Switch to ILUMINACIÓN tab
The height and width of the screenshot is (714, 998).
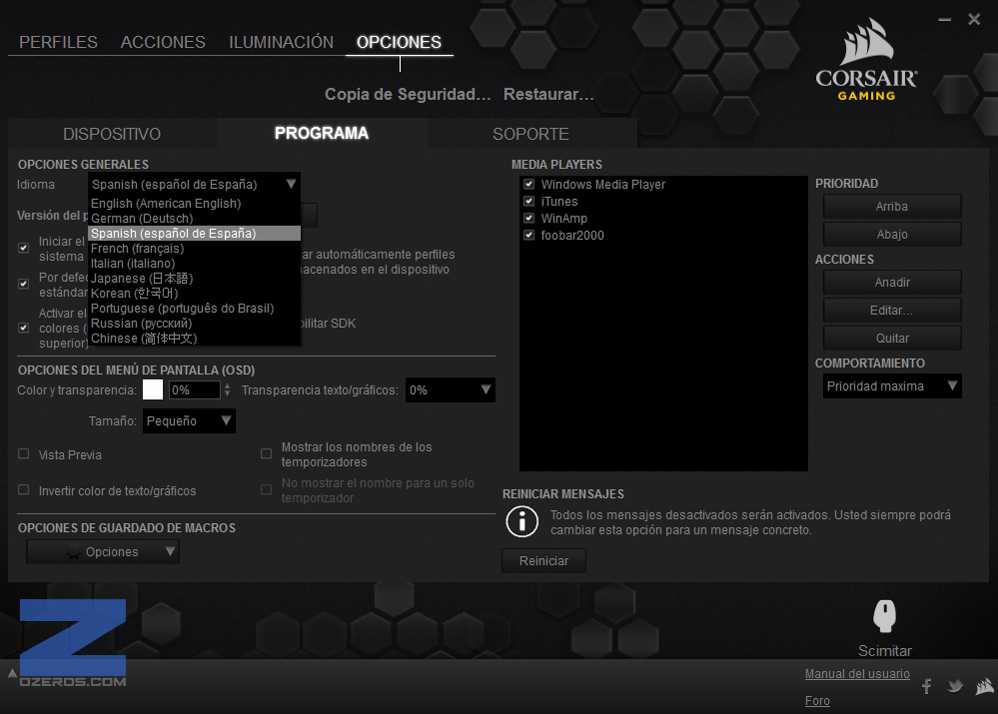click(281, 42)
